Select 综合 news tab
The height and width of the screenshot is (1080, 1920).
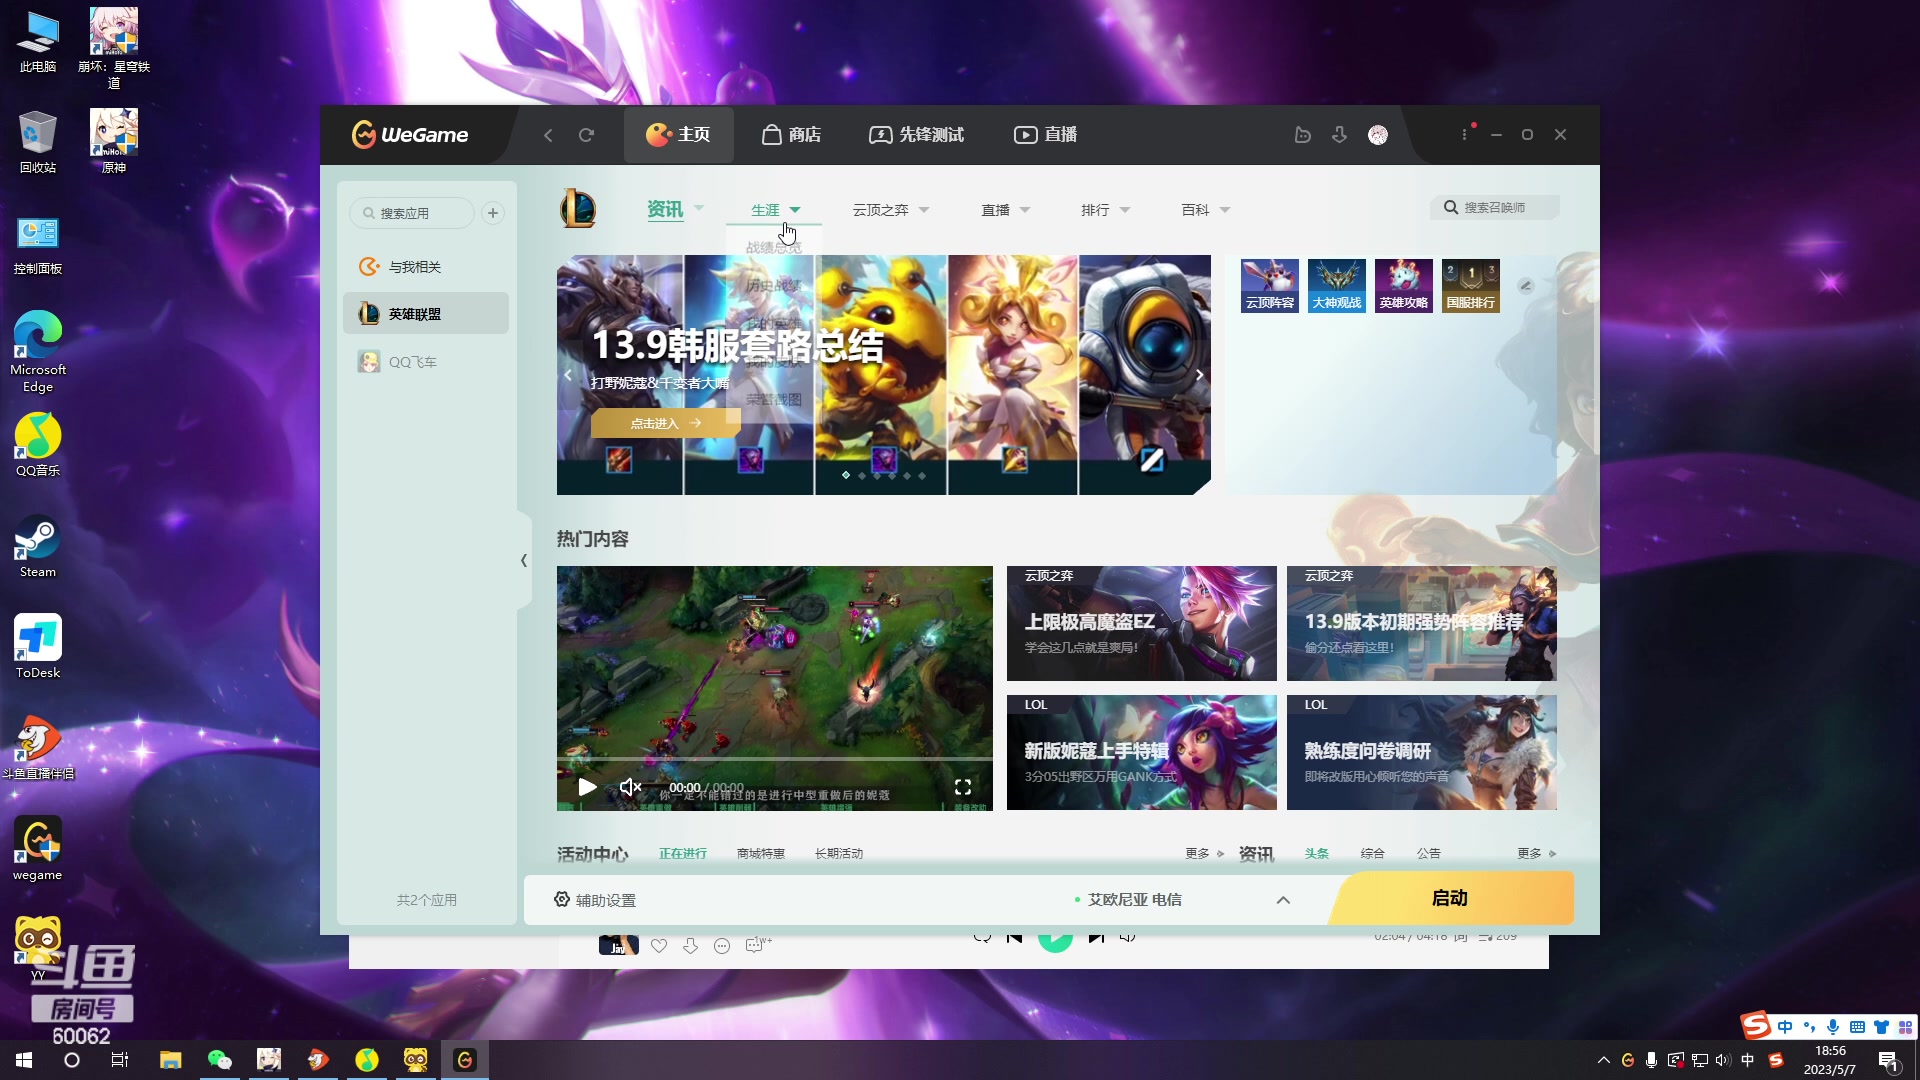click(x=1373, y=854)
